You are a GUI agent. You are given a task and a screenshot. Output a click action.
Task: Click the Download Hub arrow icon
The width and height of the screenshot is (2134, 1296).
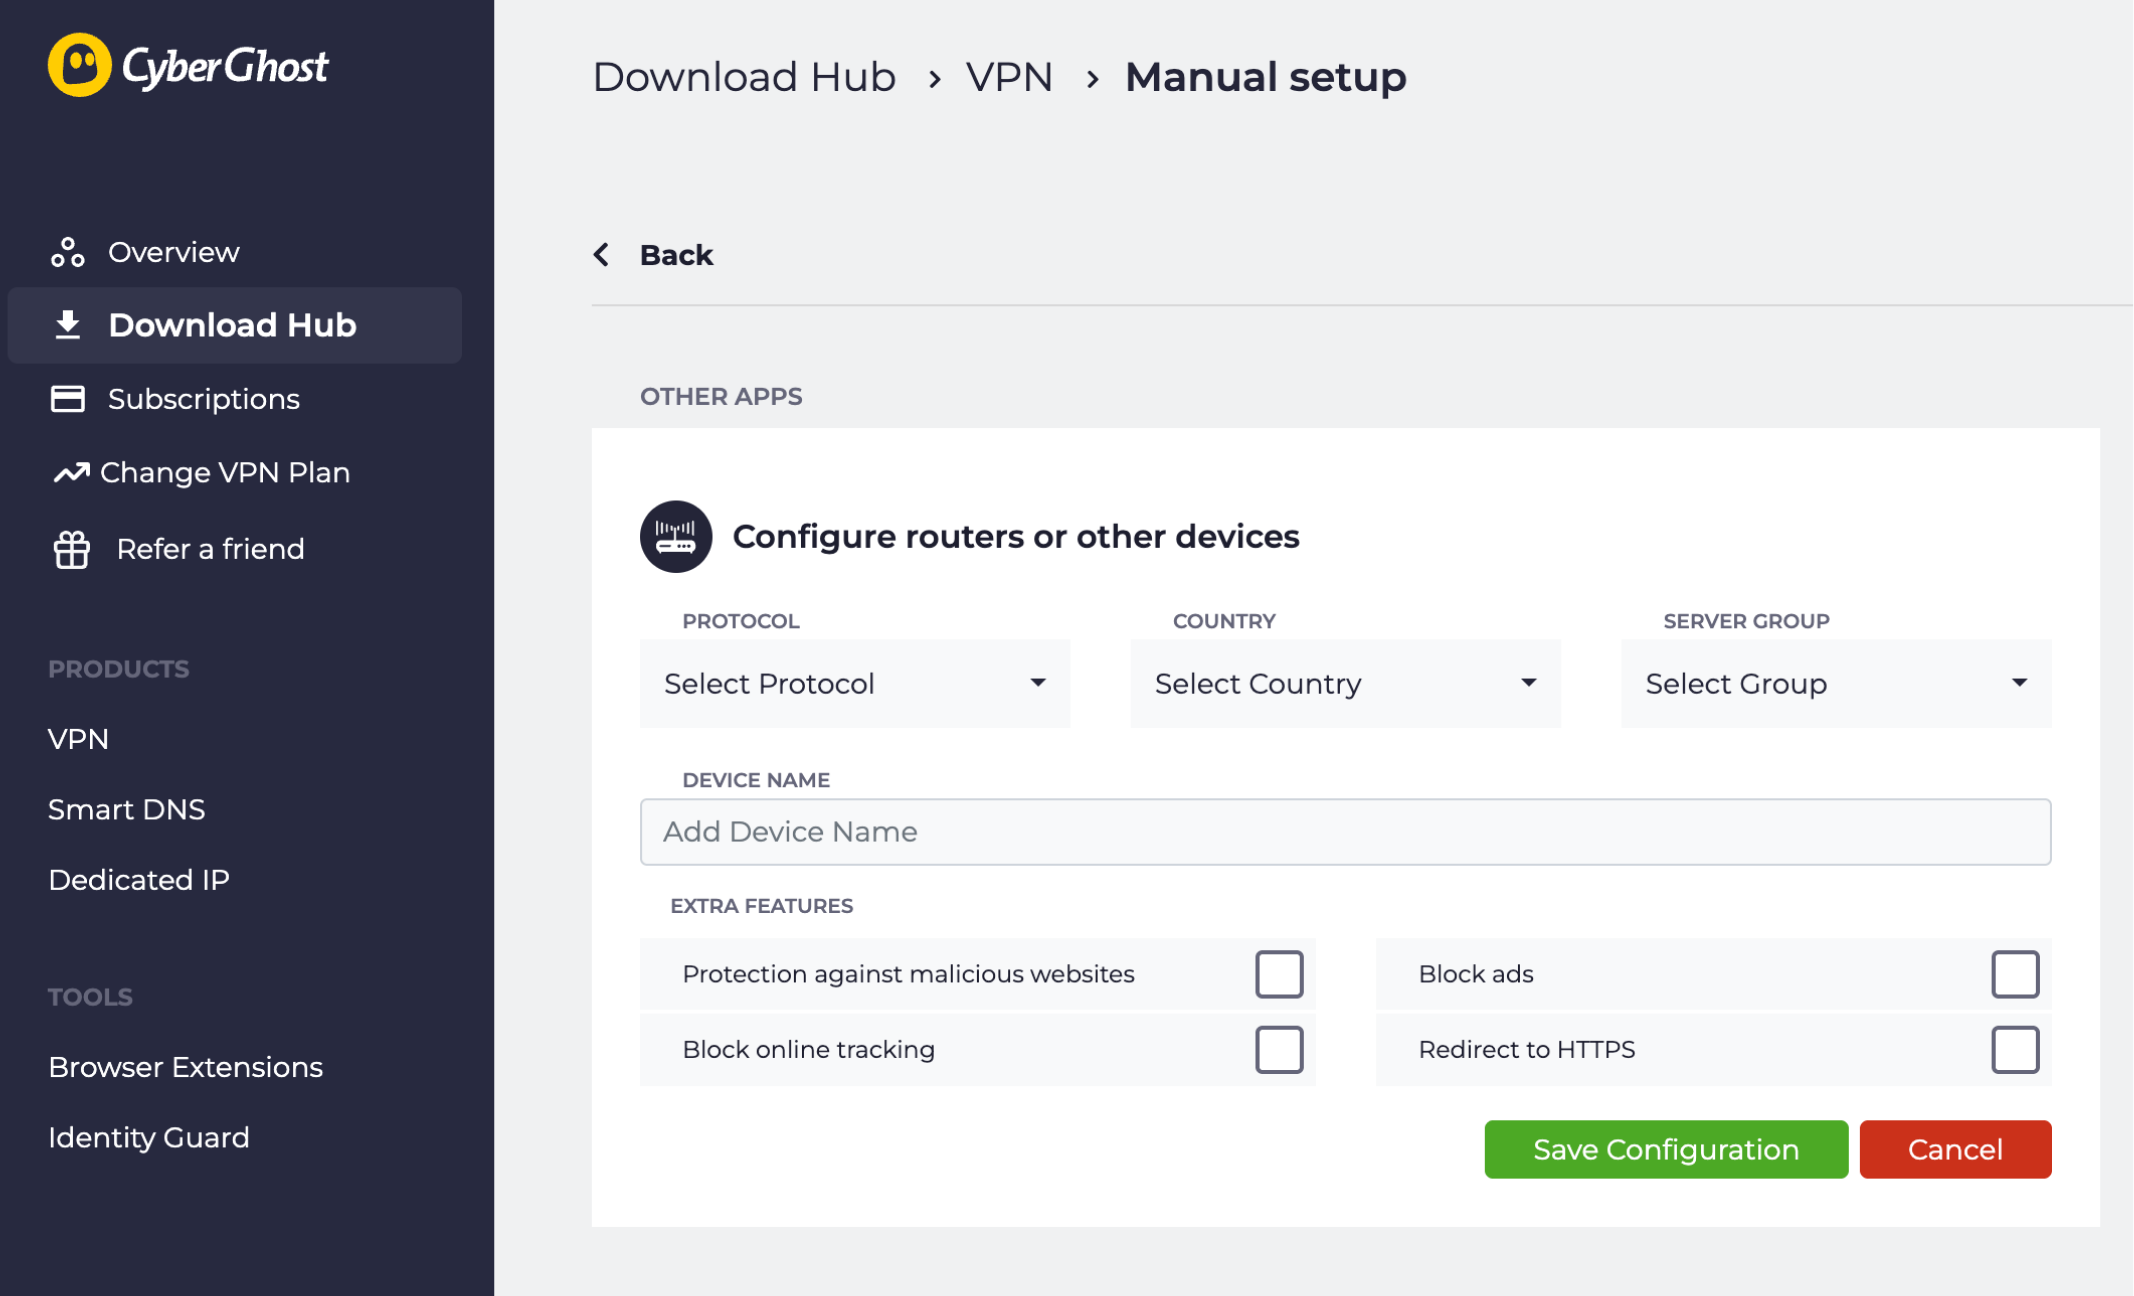click(x=67, y=325)
